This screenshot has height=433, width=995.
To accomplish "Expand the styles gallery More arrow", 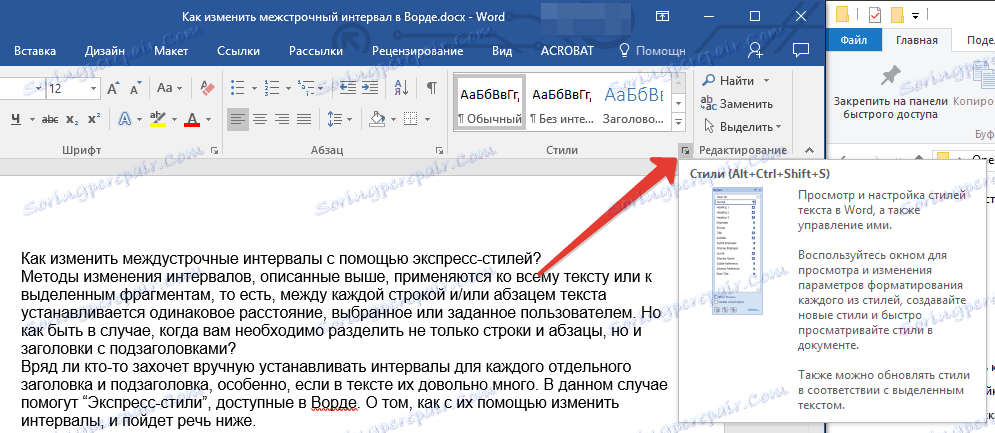I will [678, 121].
